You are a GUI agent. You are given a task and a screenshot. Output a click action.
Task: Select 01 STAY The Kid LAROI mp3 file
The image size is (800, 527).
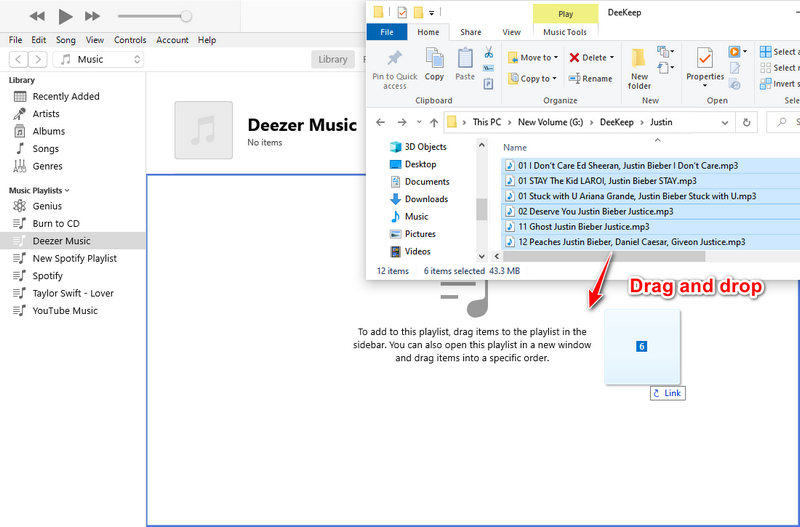[651, 181]
